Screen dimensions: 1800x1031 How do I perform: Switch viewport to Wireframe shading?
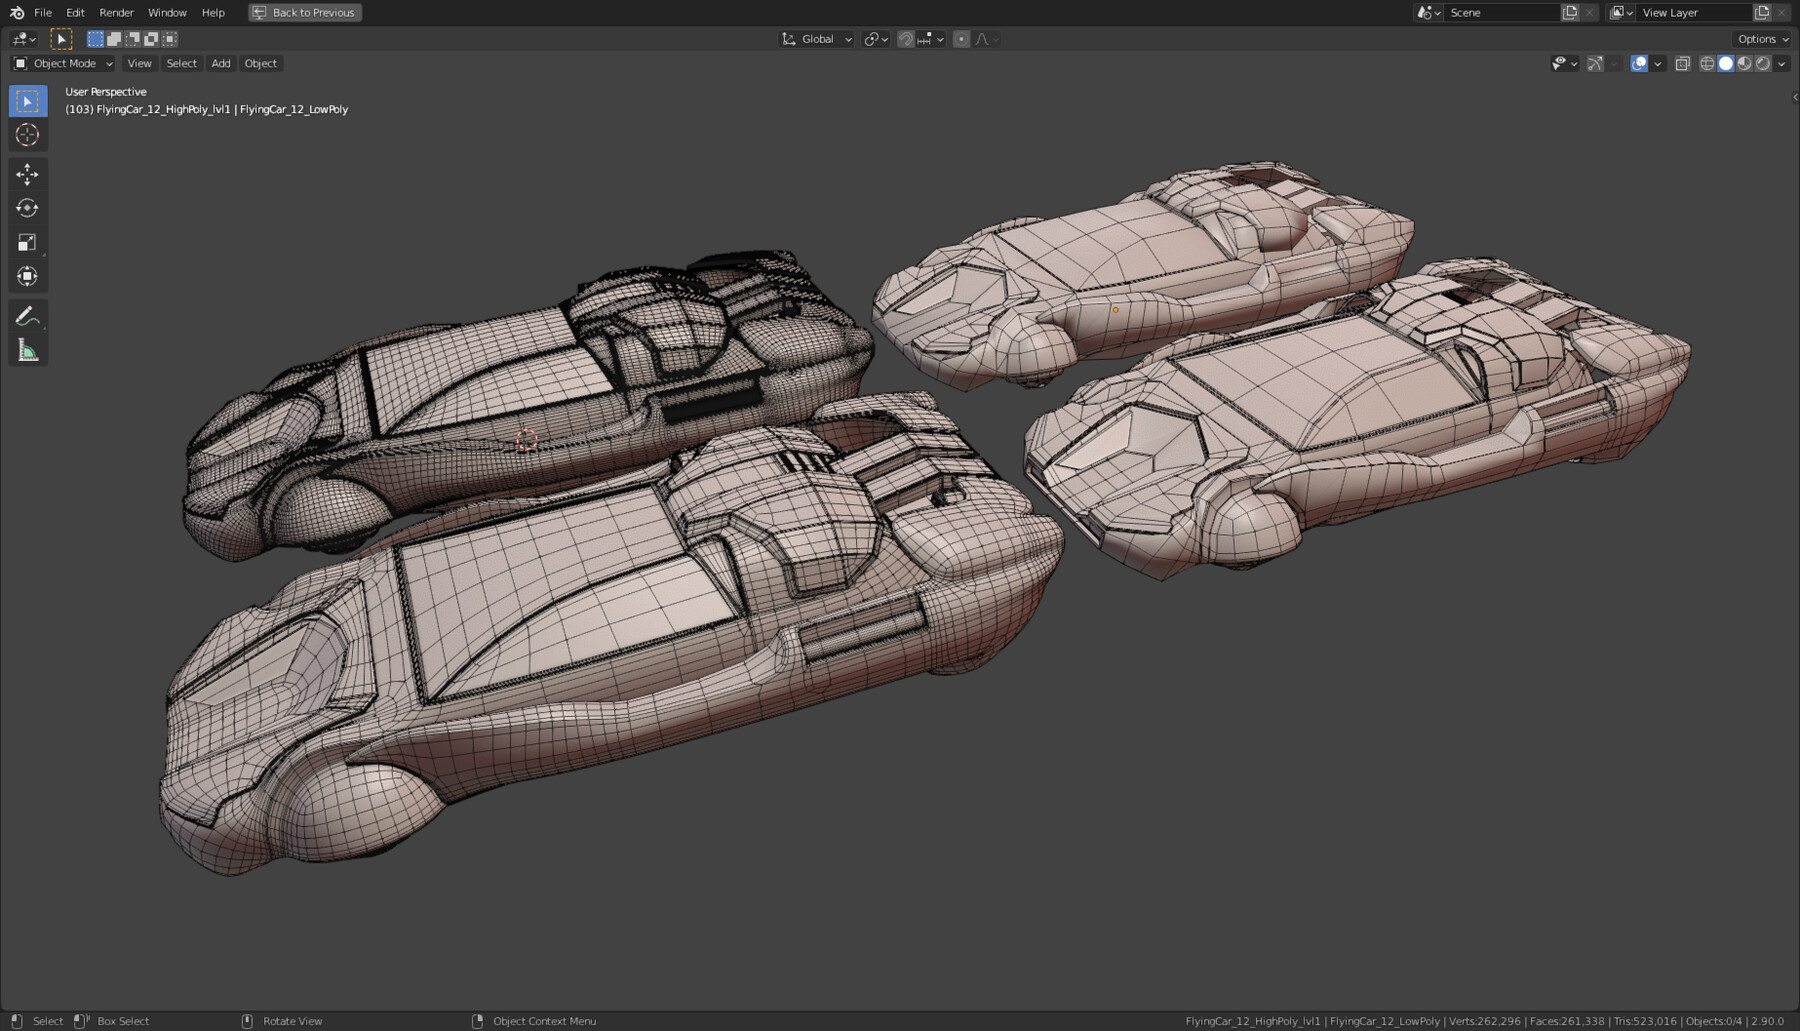1705,63
